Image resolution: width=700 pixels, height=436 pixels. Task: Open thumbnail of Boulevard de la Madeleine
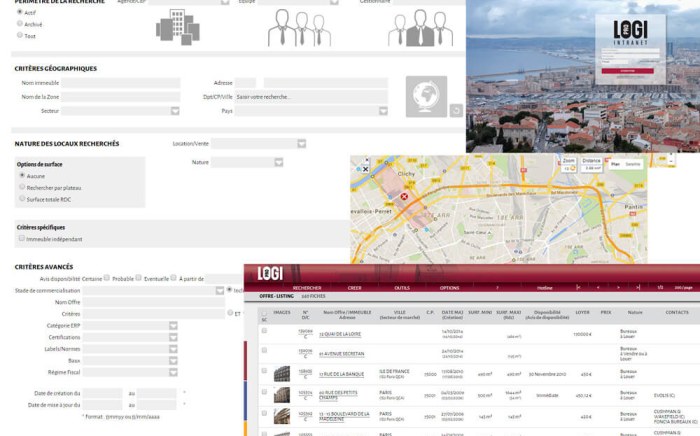282,416
